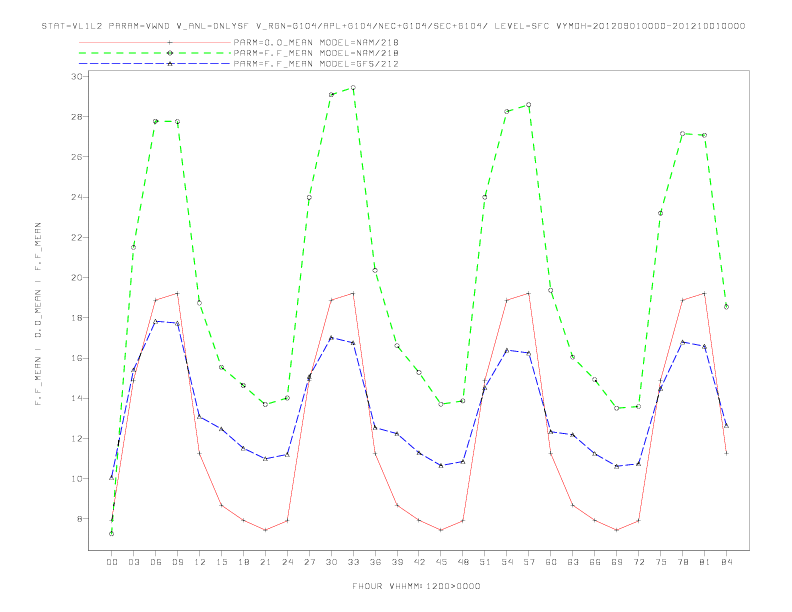This screenshot has width=792, height=612.
Task: Click blue GFS triangle marker at hour 00
Action: coord(112,477)
